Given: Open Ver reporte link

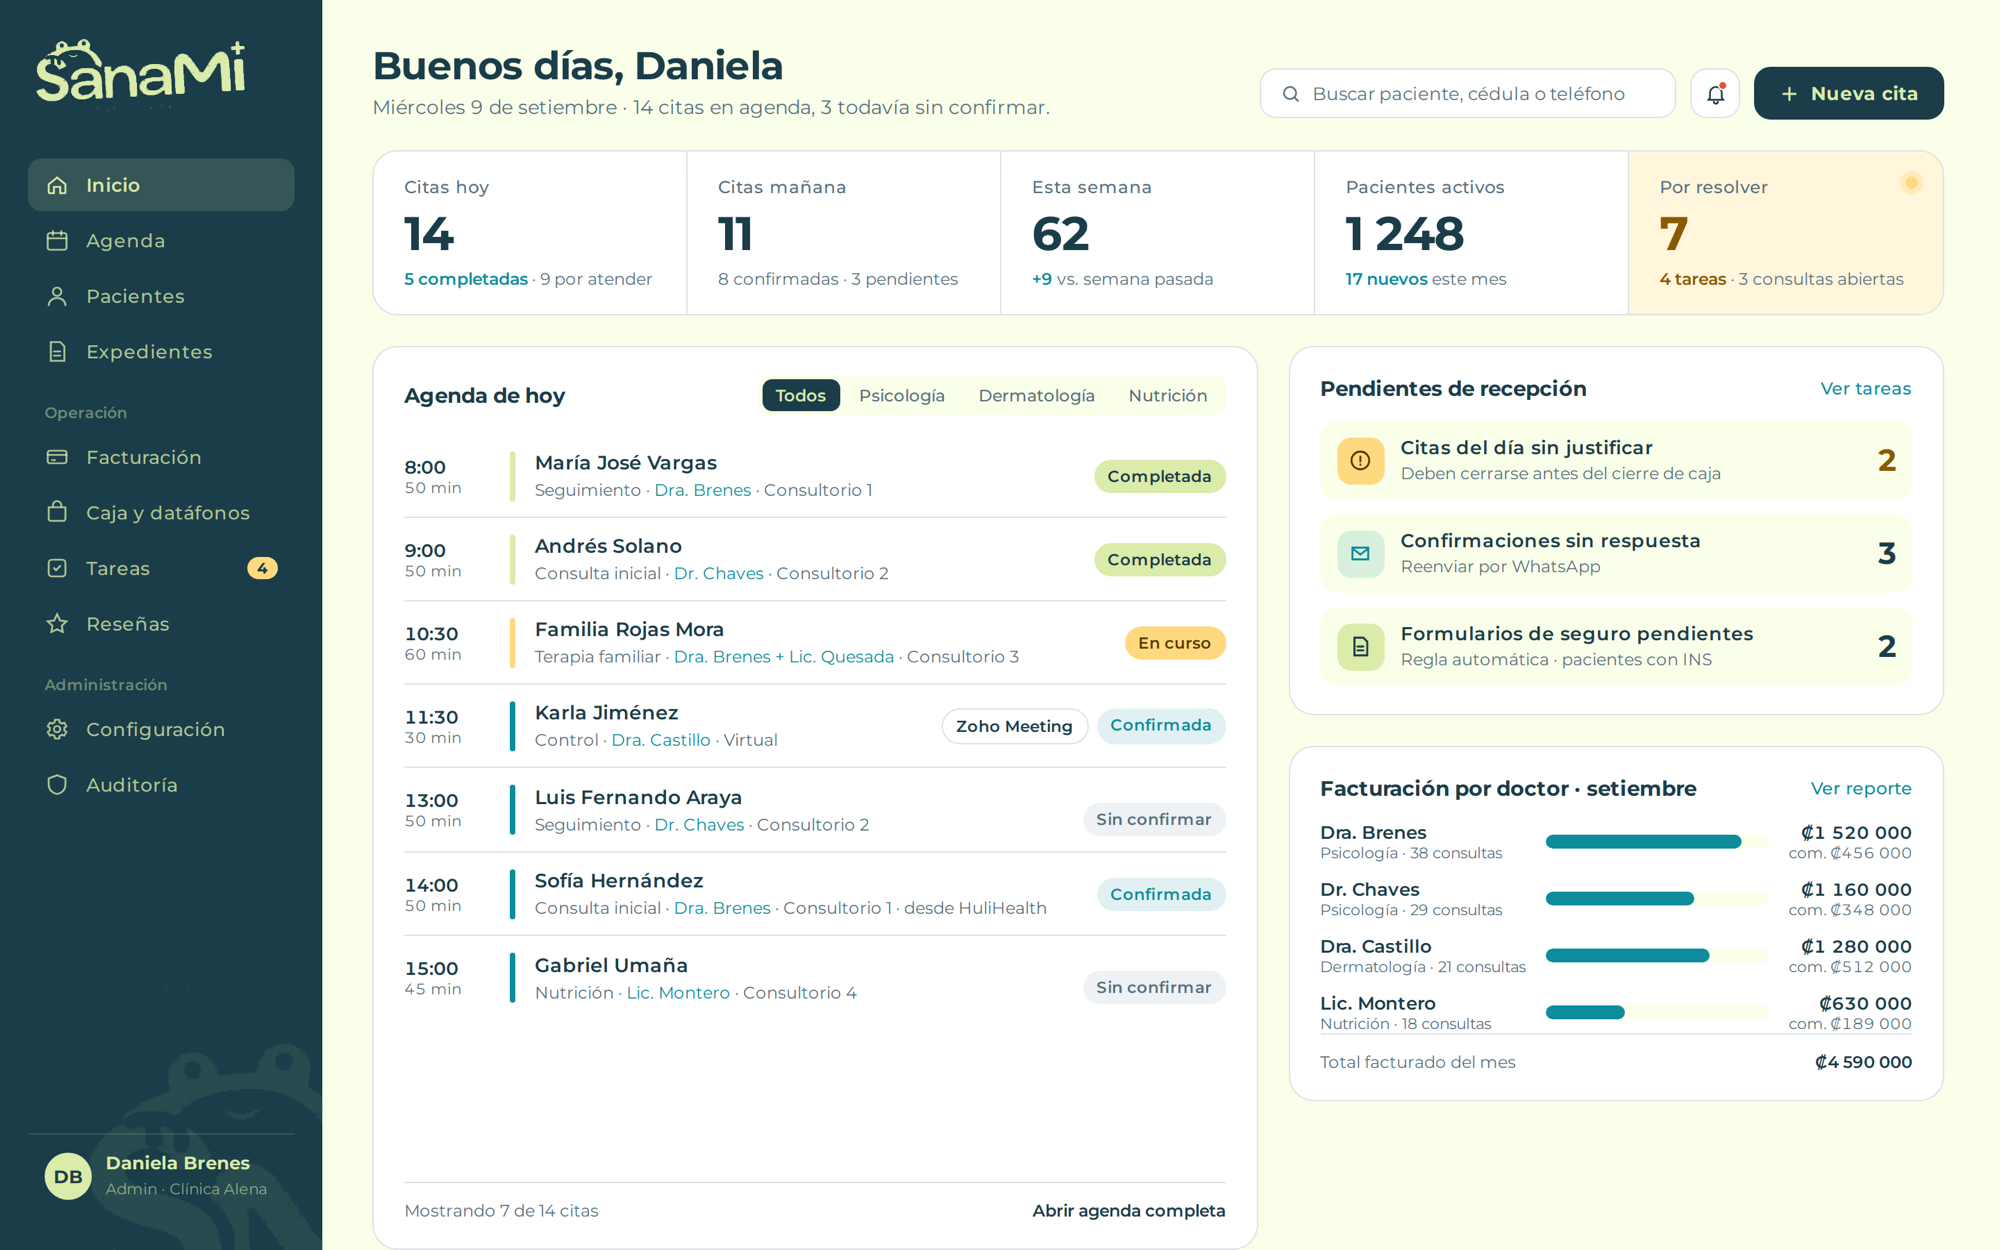Looking at the screenshot, I should click(x=1861, y=788).
